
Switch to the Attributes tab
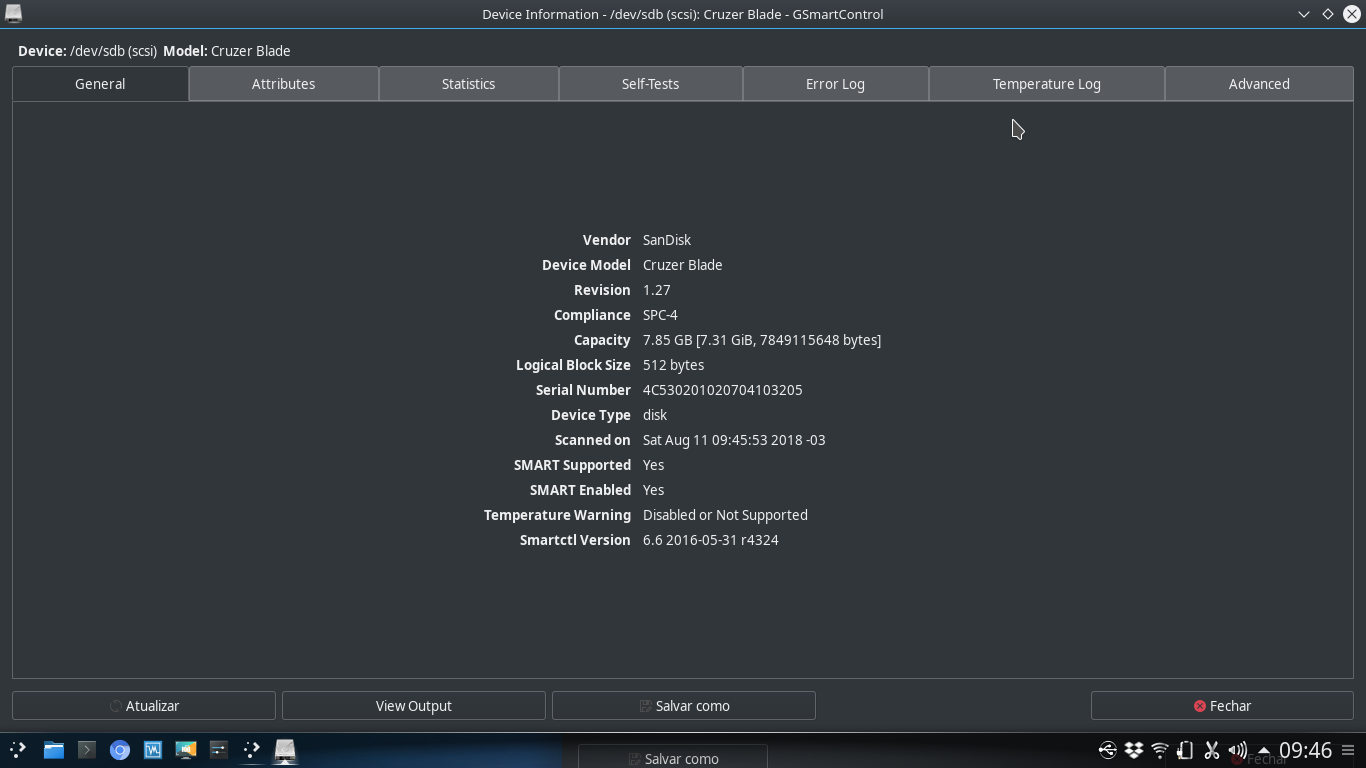pos(283,84)
